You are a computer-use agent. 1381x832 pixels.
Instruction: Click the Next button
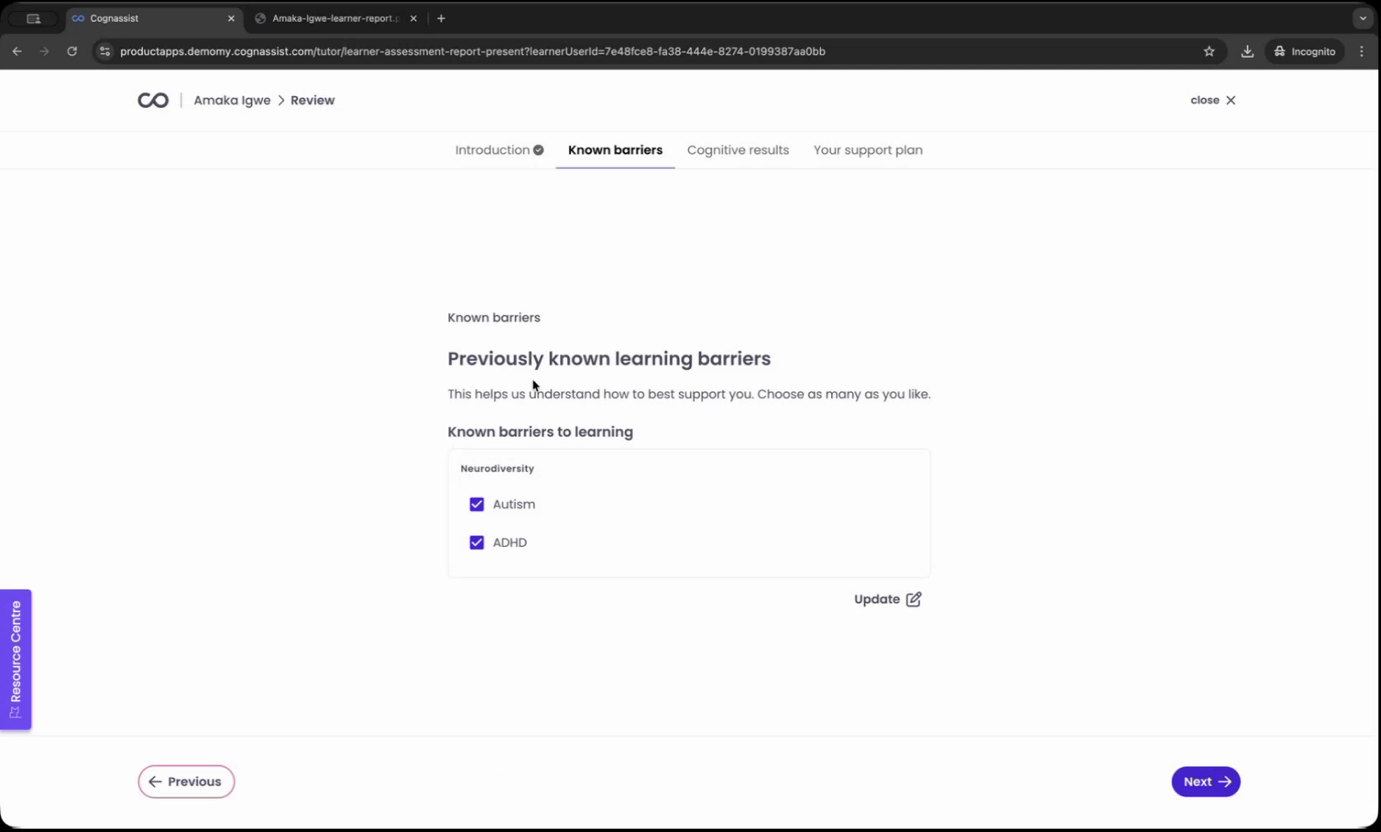click(x=1205, y=781)
